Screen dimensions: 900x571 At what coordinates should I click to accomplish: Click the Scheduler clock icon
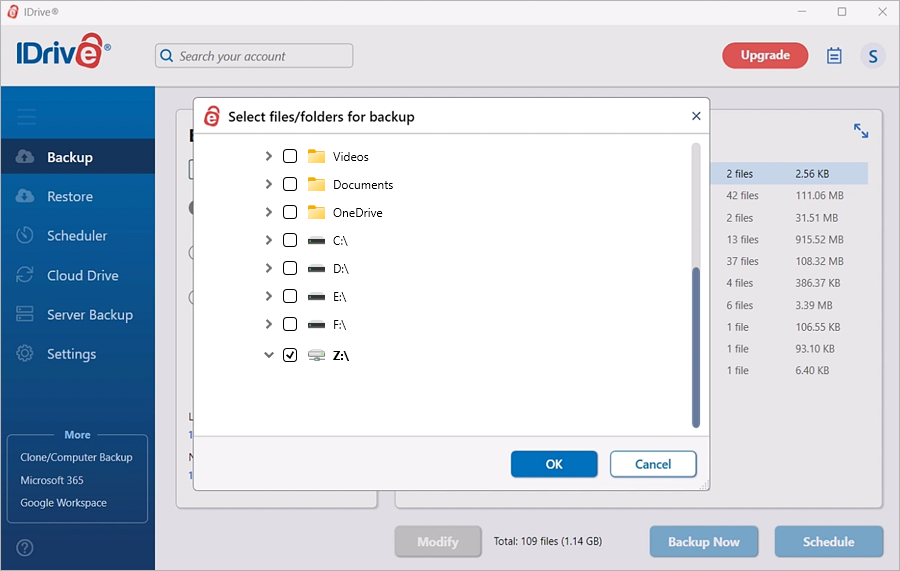pos(25,235)
